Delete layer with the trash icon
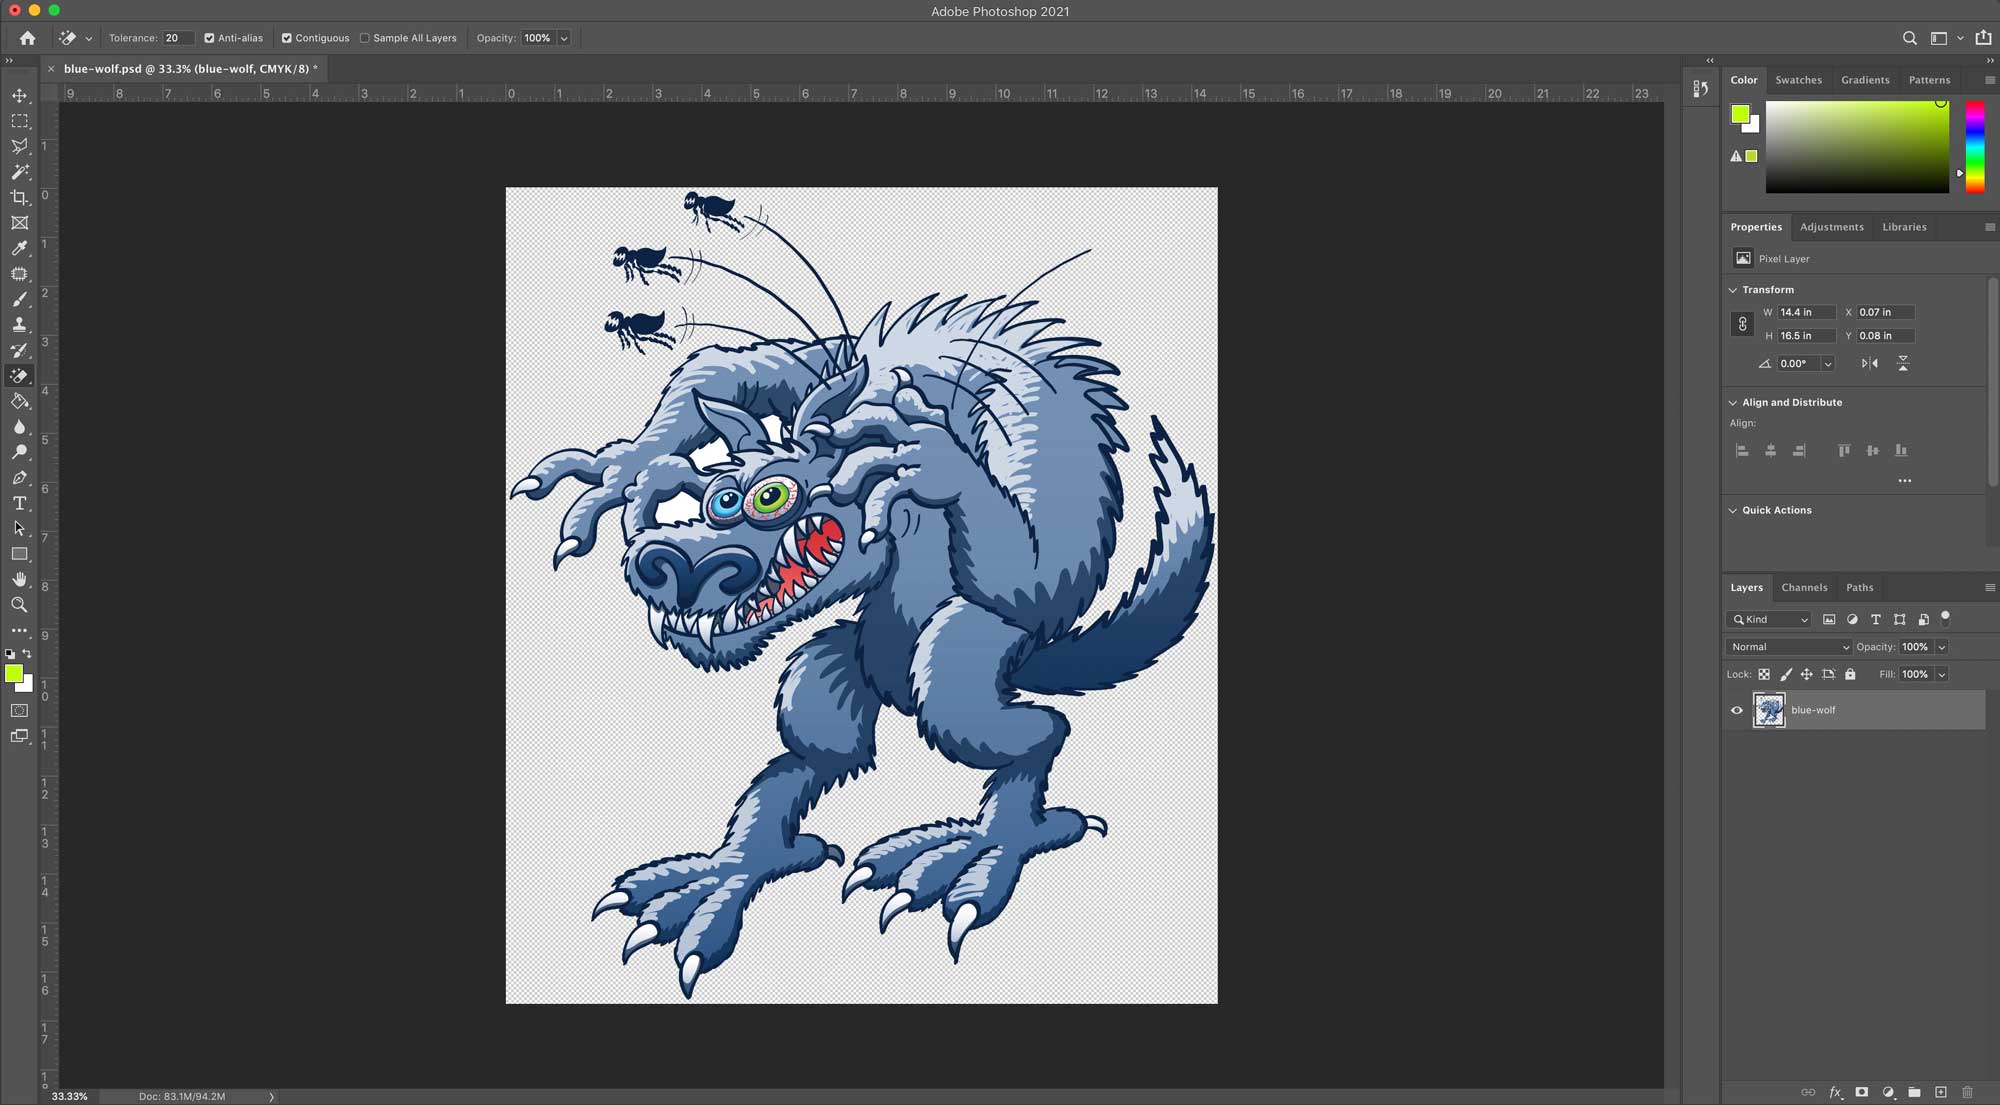Image resolution: width=2000 pixels, height=1105 pixels. click(1967, 1092)
